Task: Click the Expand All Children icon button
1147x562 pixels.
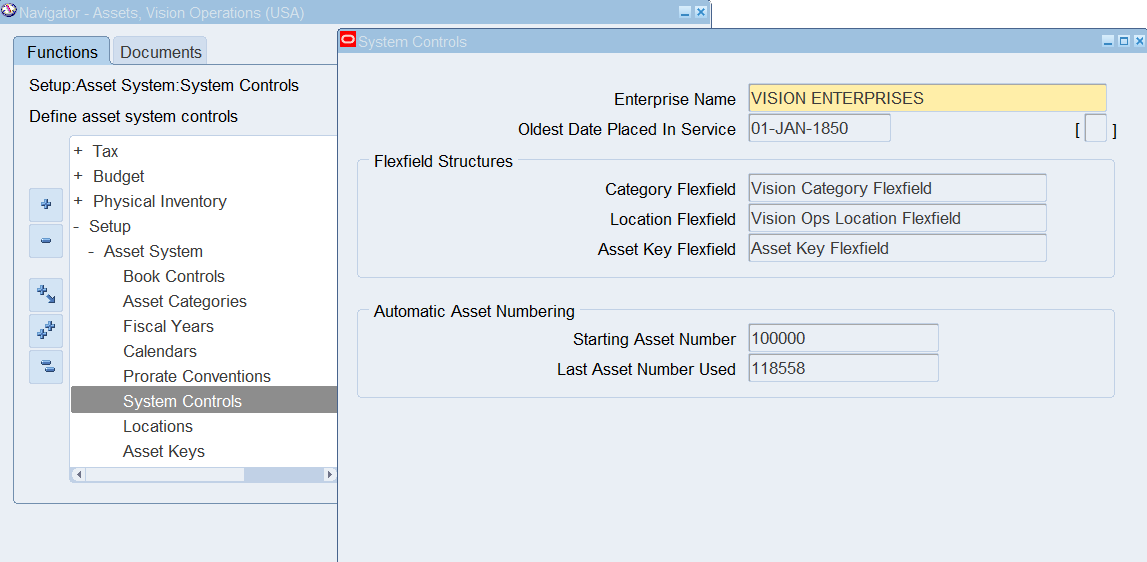Action: tap(46, 295)
